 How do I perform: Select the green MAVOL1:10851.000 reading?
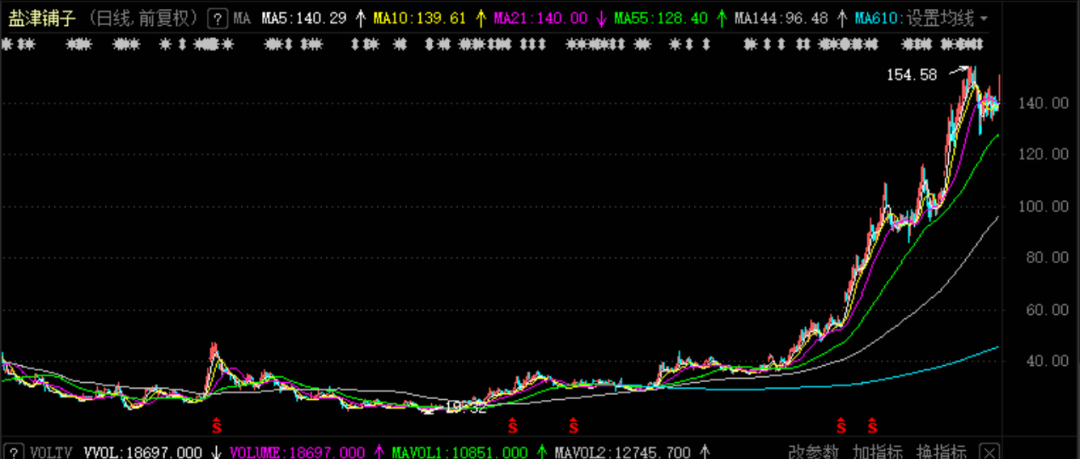459,453
